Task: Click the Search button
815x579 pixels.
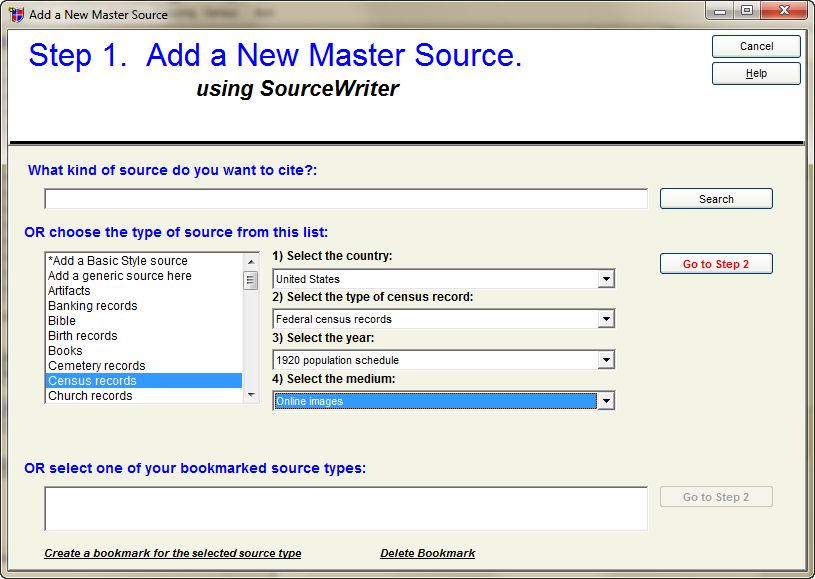Action: click(x=716, y=199)
